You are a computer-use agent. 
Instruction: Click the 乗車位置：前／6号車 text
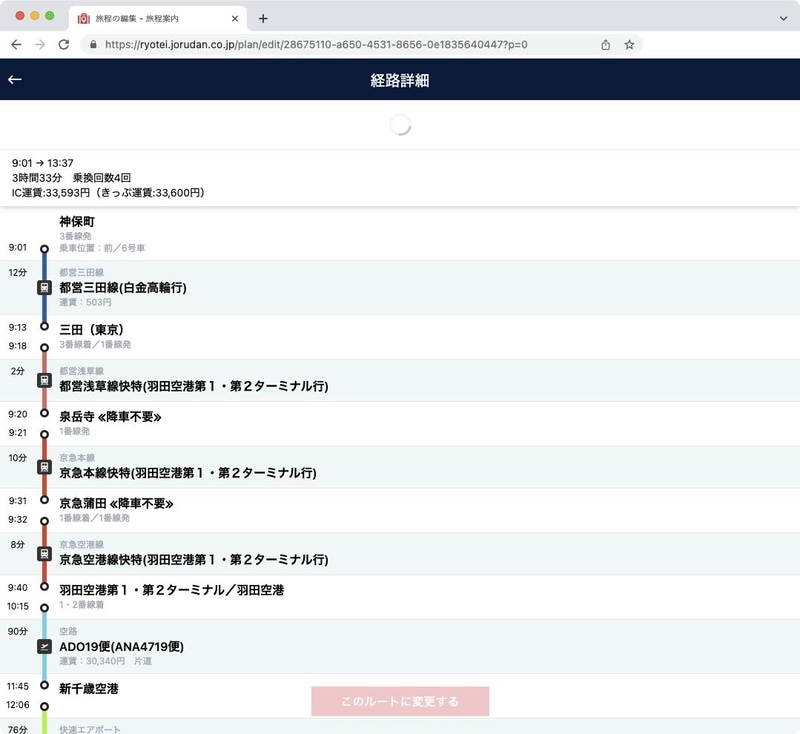[102, 248]
